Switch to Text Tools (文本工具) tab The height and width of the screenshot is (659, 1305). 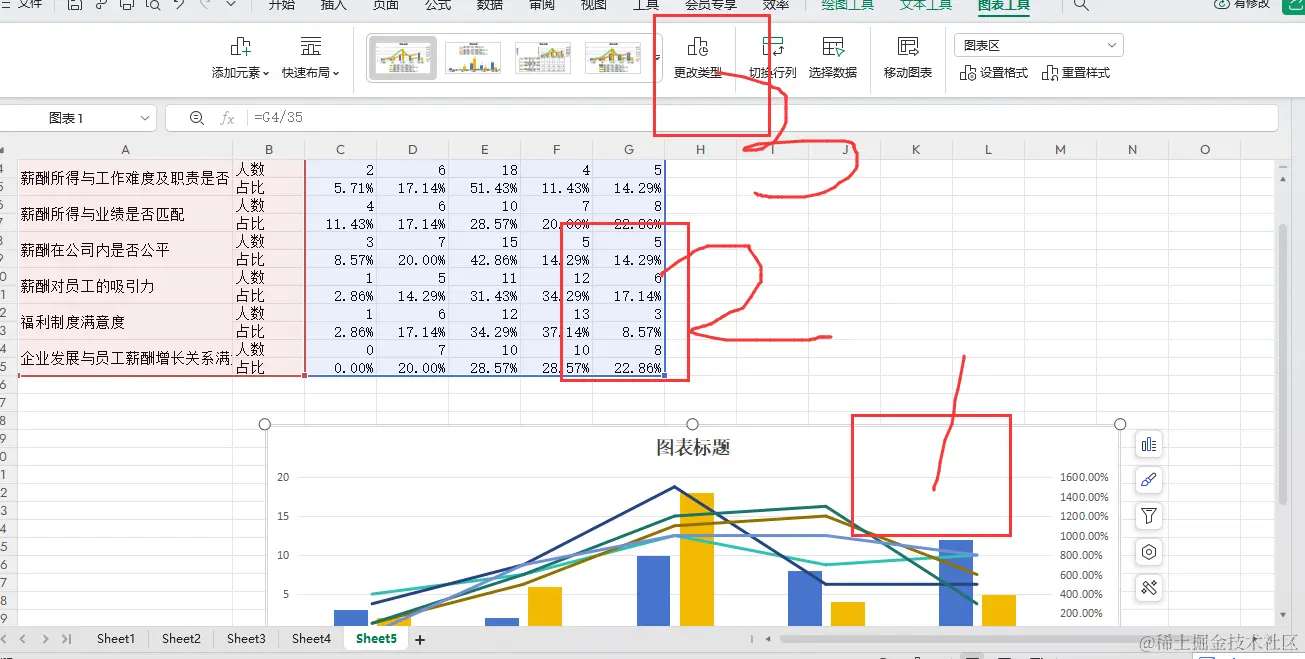[x=925, y=6]
